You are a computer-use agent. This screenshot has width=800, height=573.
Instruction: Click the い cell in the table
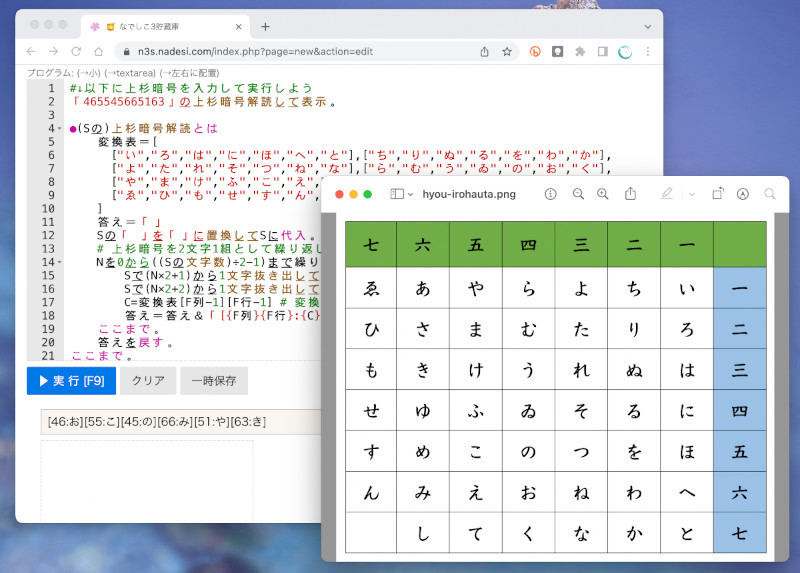tap(687, 288)
